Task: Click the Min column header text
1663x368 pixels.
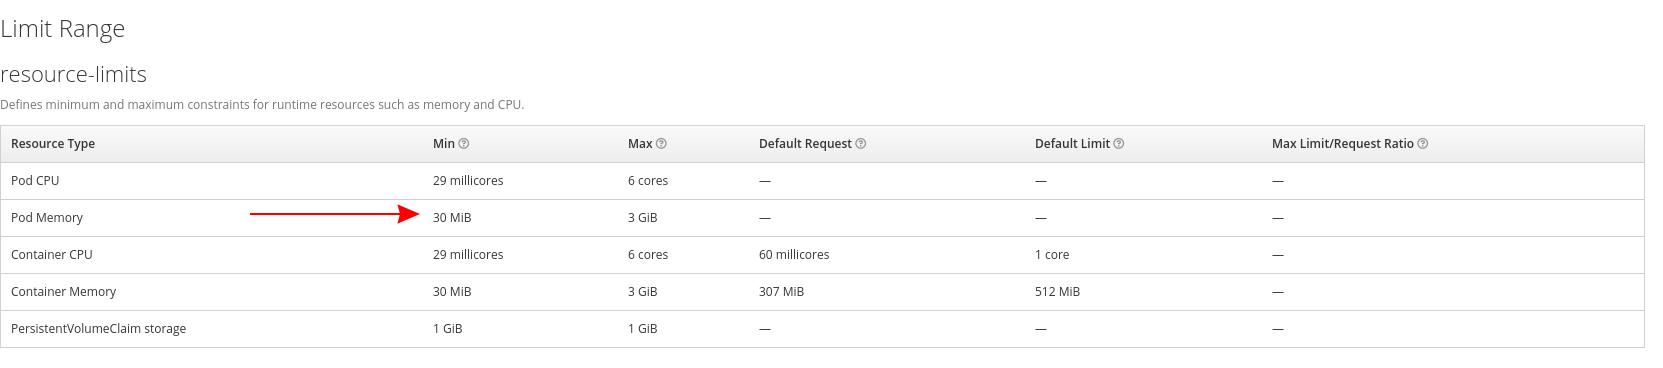Action: click(x=444, y=144)
